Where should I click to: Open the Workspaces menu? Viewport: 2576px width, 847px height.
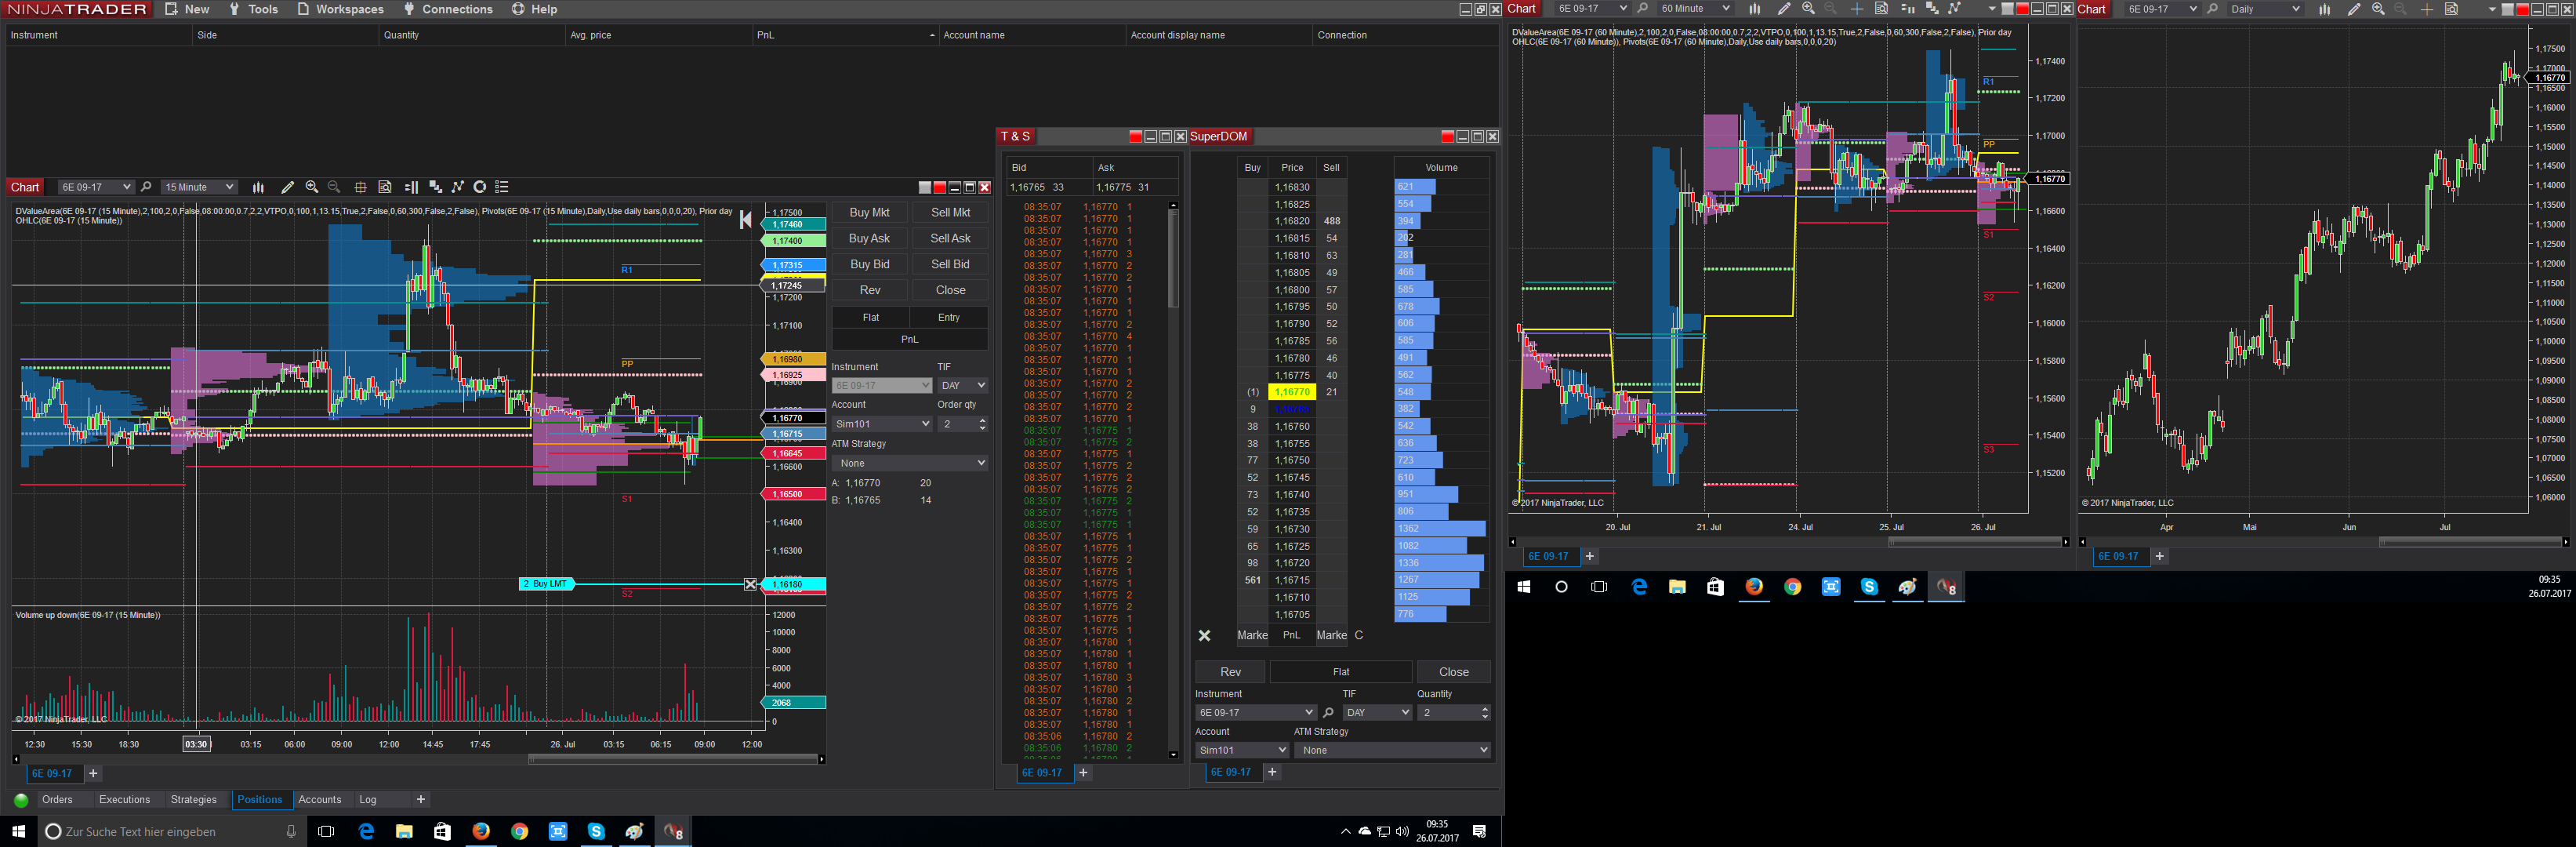pos(341,9)
